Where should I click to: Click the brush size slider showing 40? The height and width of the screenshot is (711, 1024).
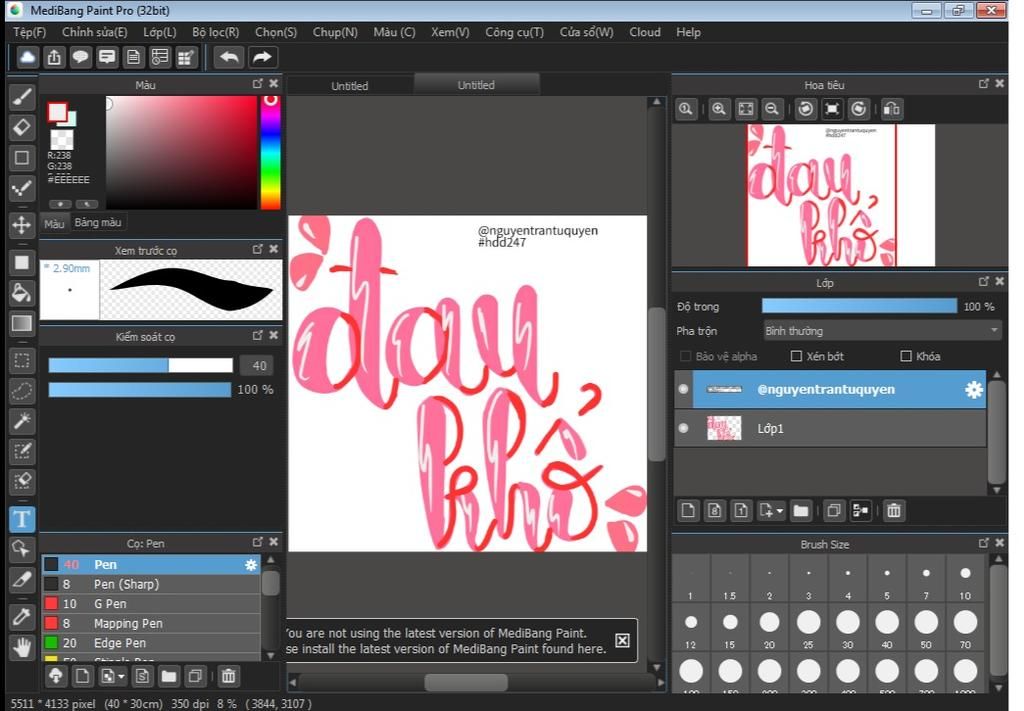[140, 366]
